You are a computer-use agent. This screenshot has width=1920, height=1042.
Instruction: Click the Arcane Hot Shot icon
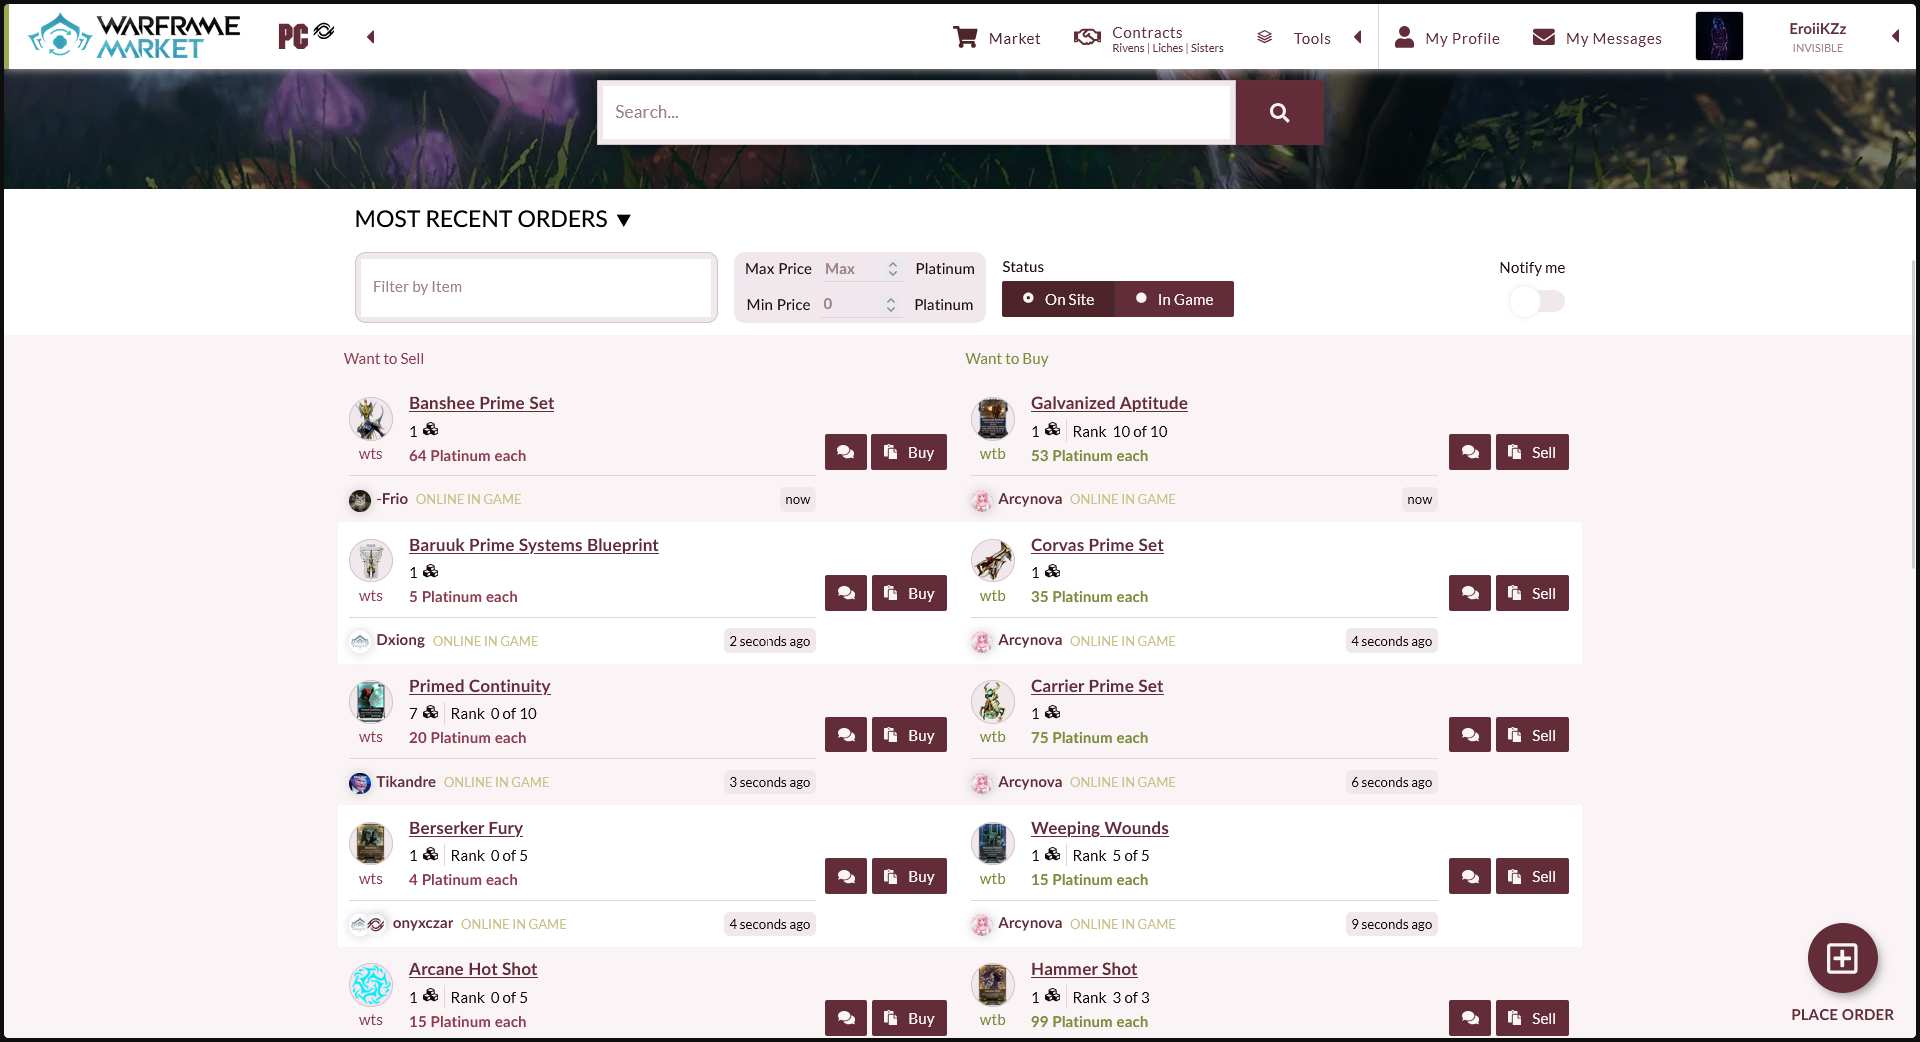[x=371, y=985]
